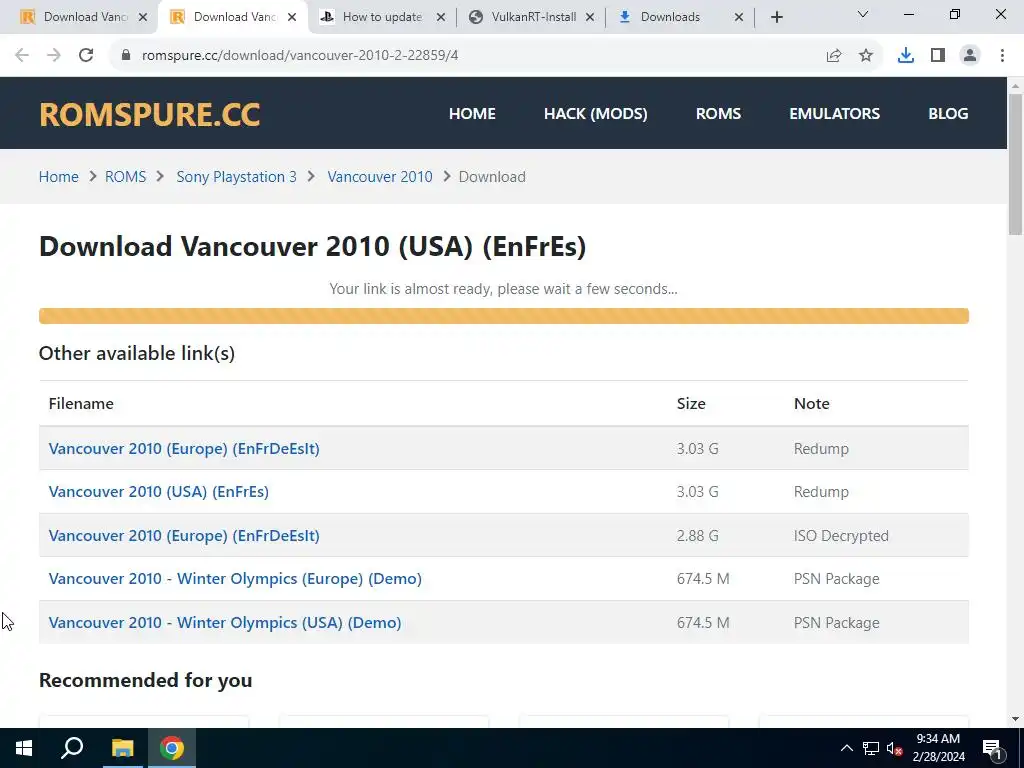Toggle Chrome side panel icon

click(x=938, y=56)
